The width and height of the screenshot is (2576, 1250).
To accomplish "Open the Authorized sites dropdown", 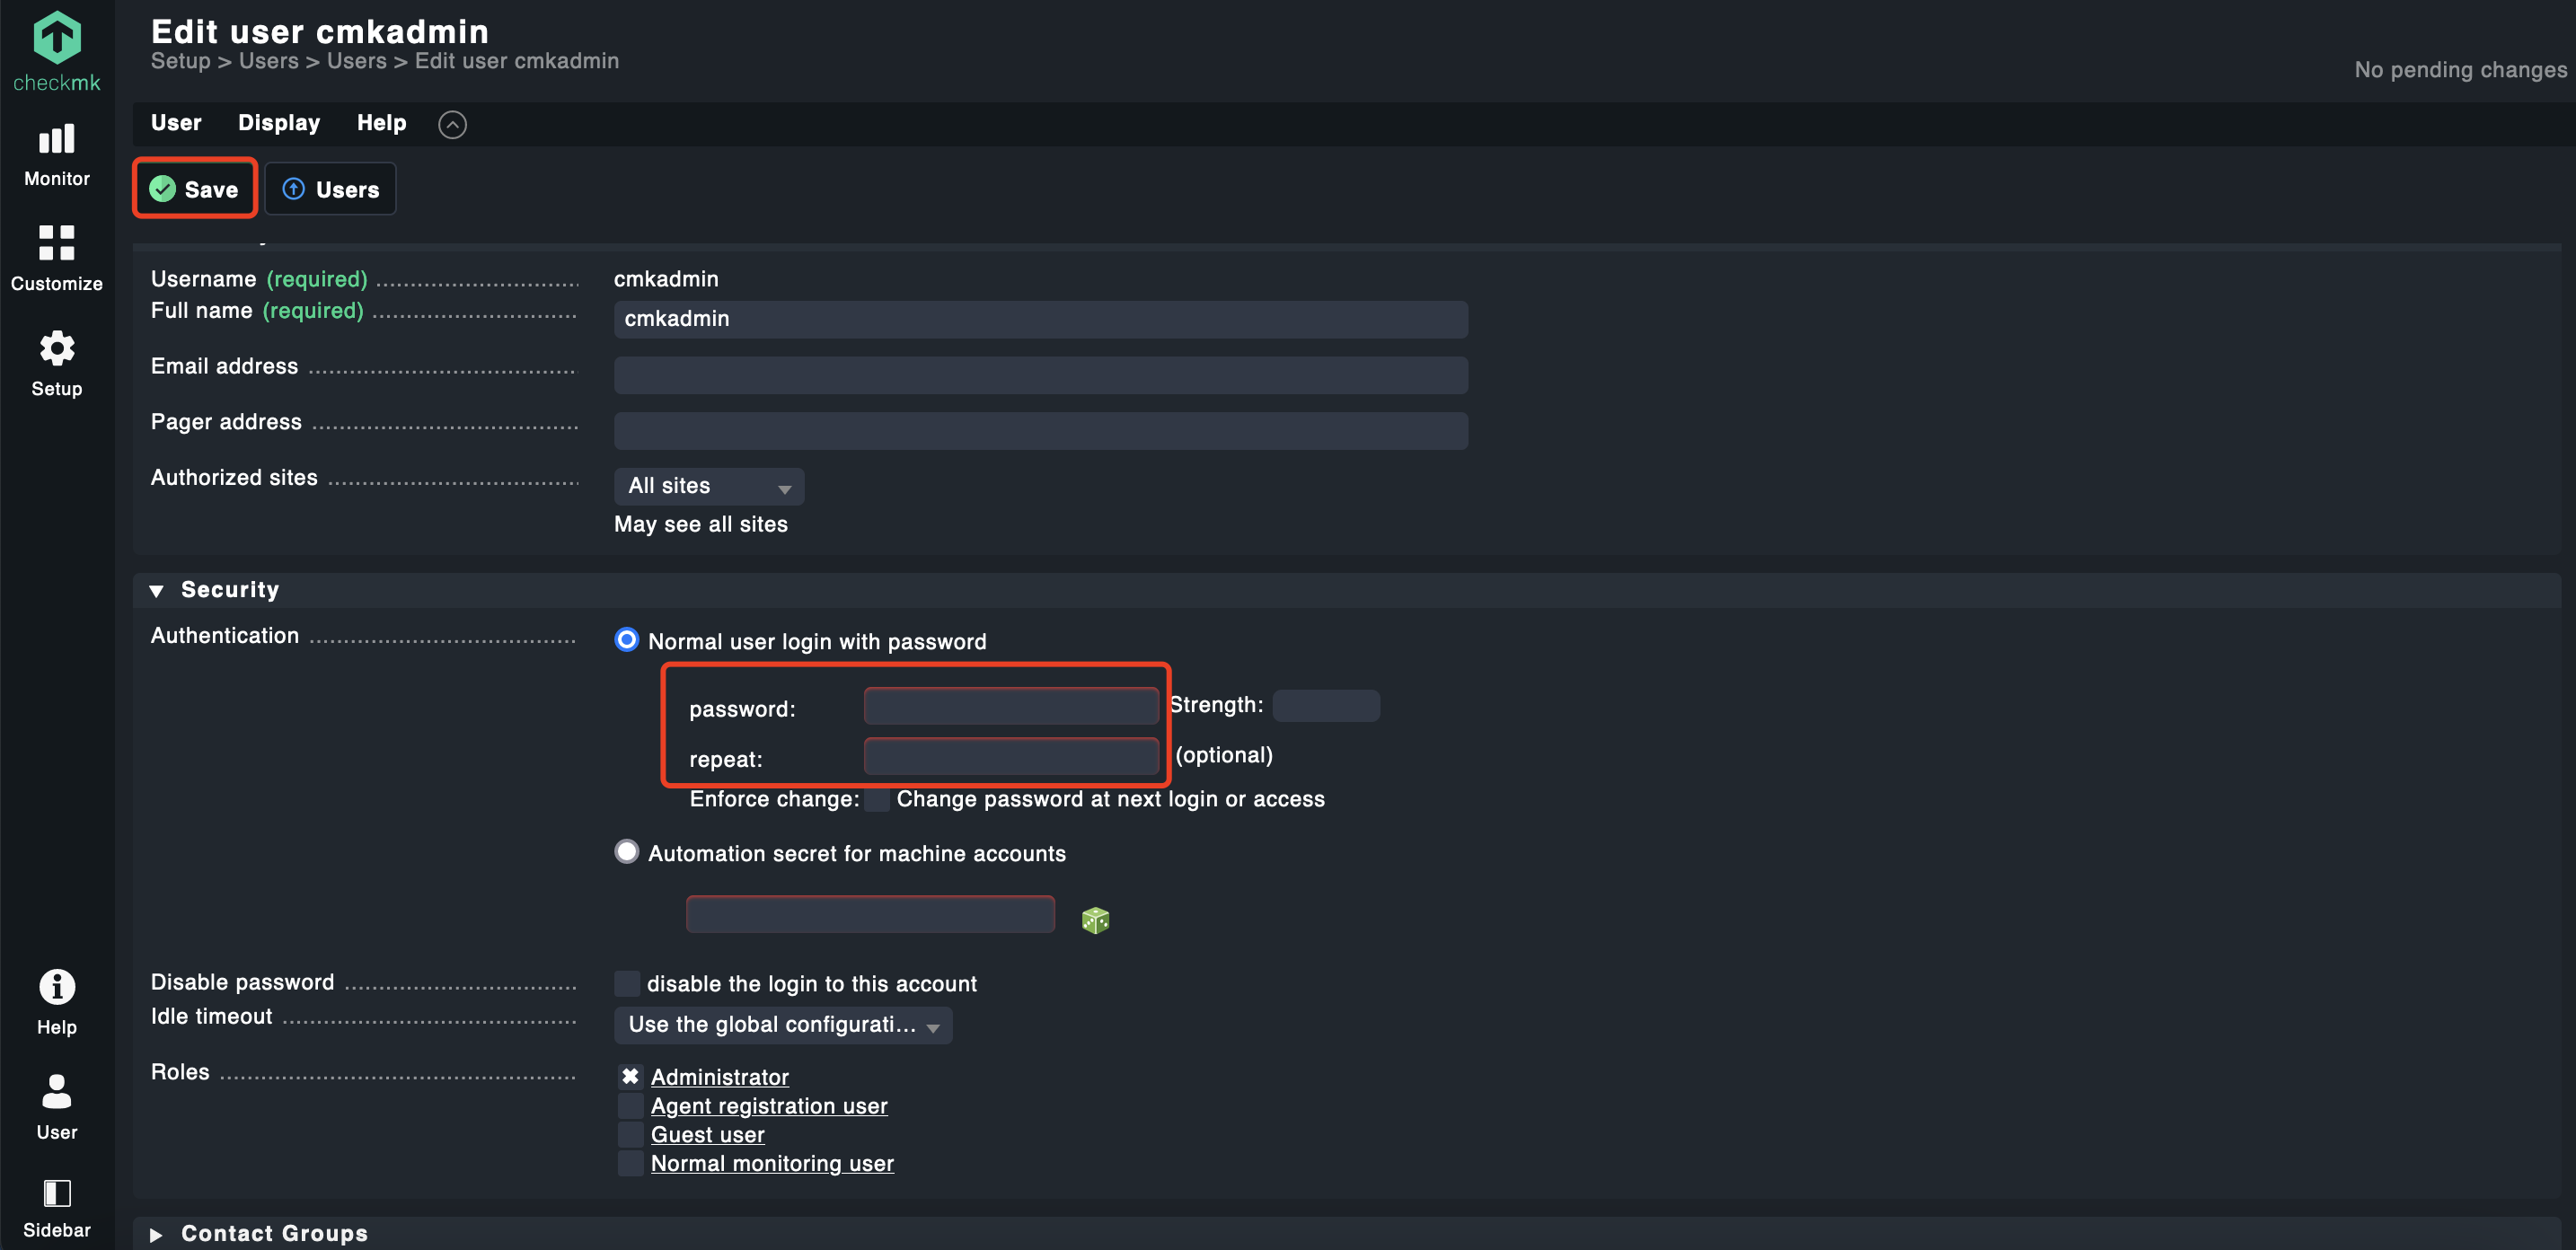I will [708, 486].
